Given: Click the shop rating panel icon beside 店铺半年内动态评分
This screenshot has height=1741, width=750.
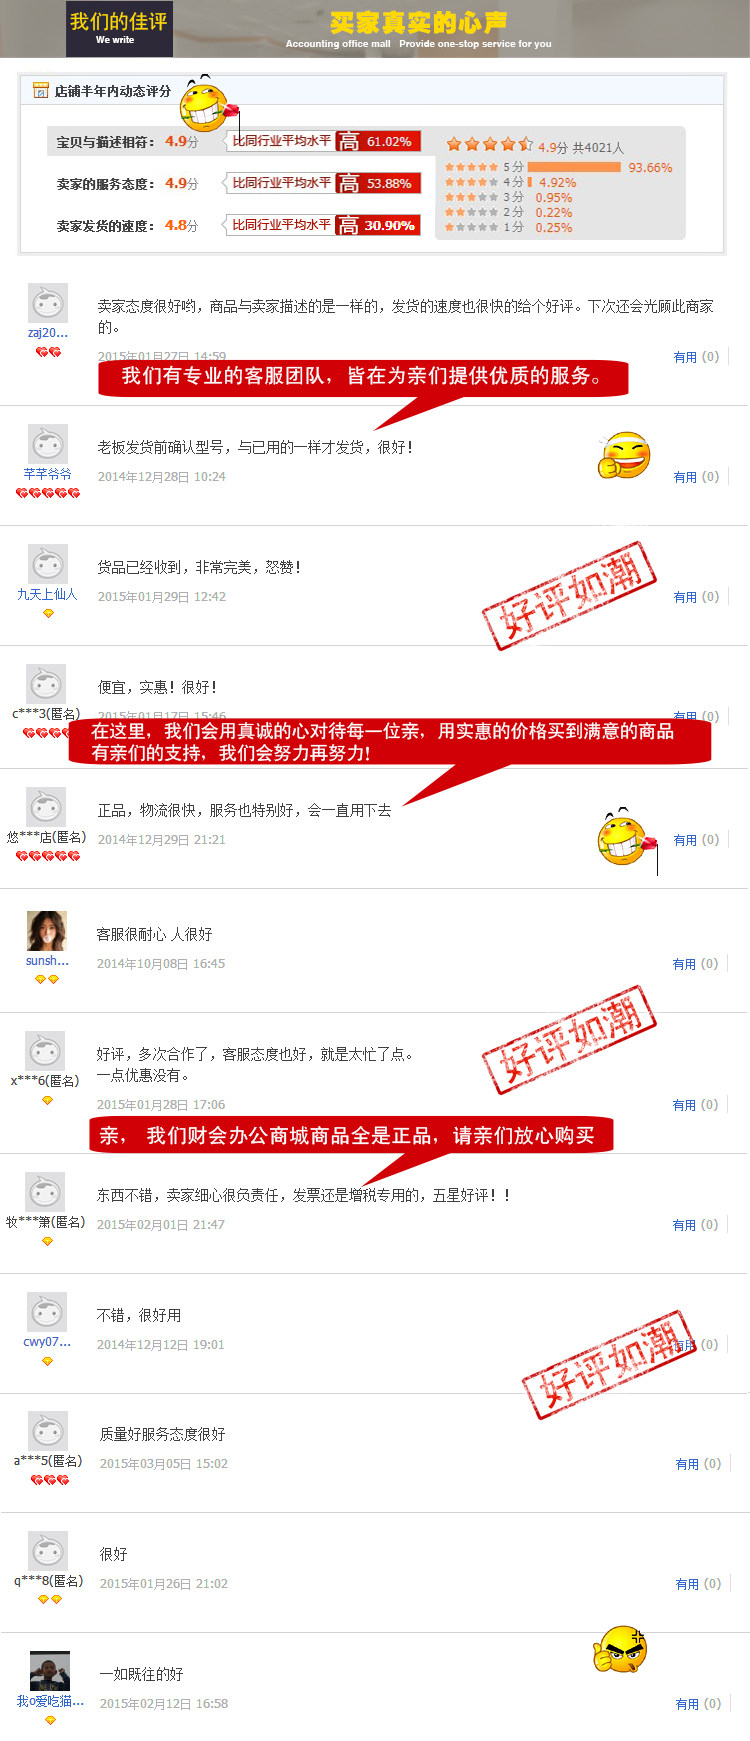Looking at the screenshot, I should coord(41,90).
